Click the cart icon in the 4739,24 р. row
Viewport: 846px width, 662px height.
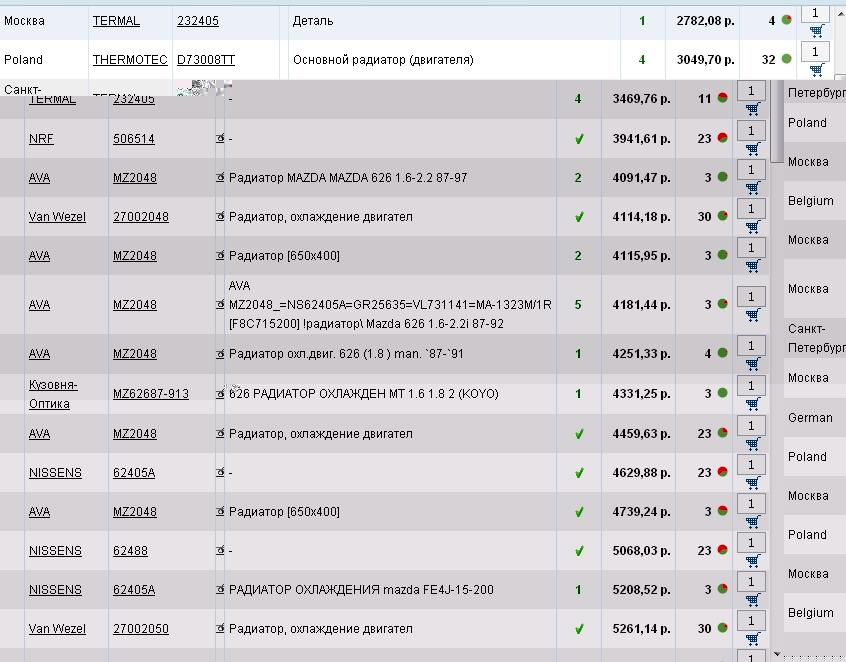[753, 521]
